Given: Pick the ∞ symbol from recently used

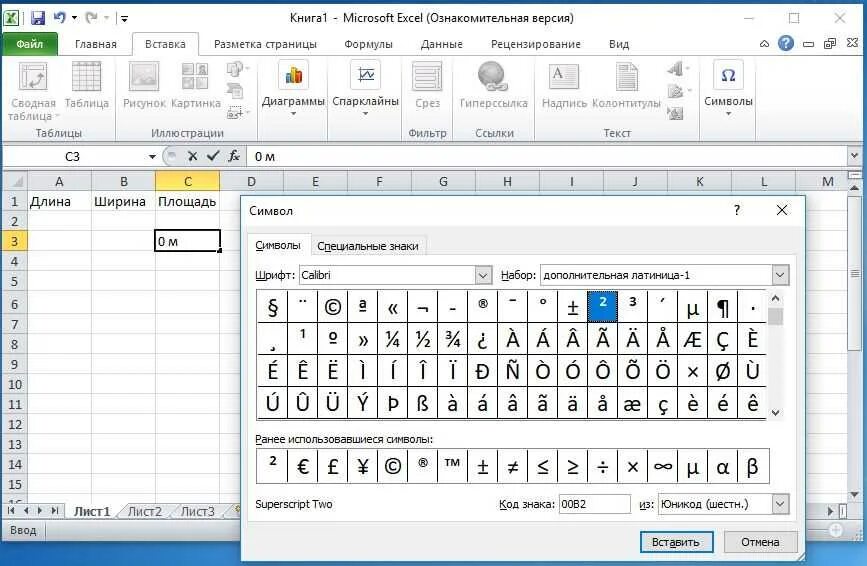Looking at the screenshot, I should point(662,467).
